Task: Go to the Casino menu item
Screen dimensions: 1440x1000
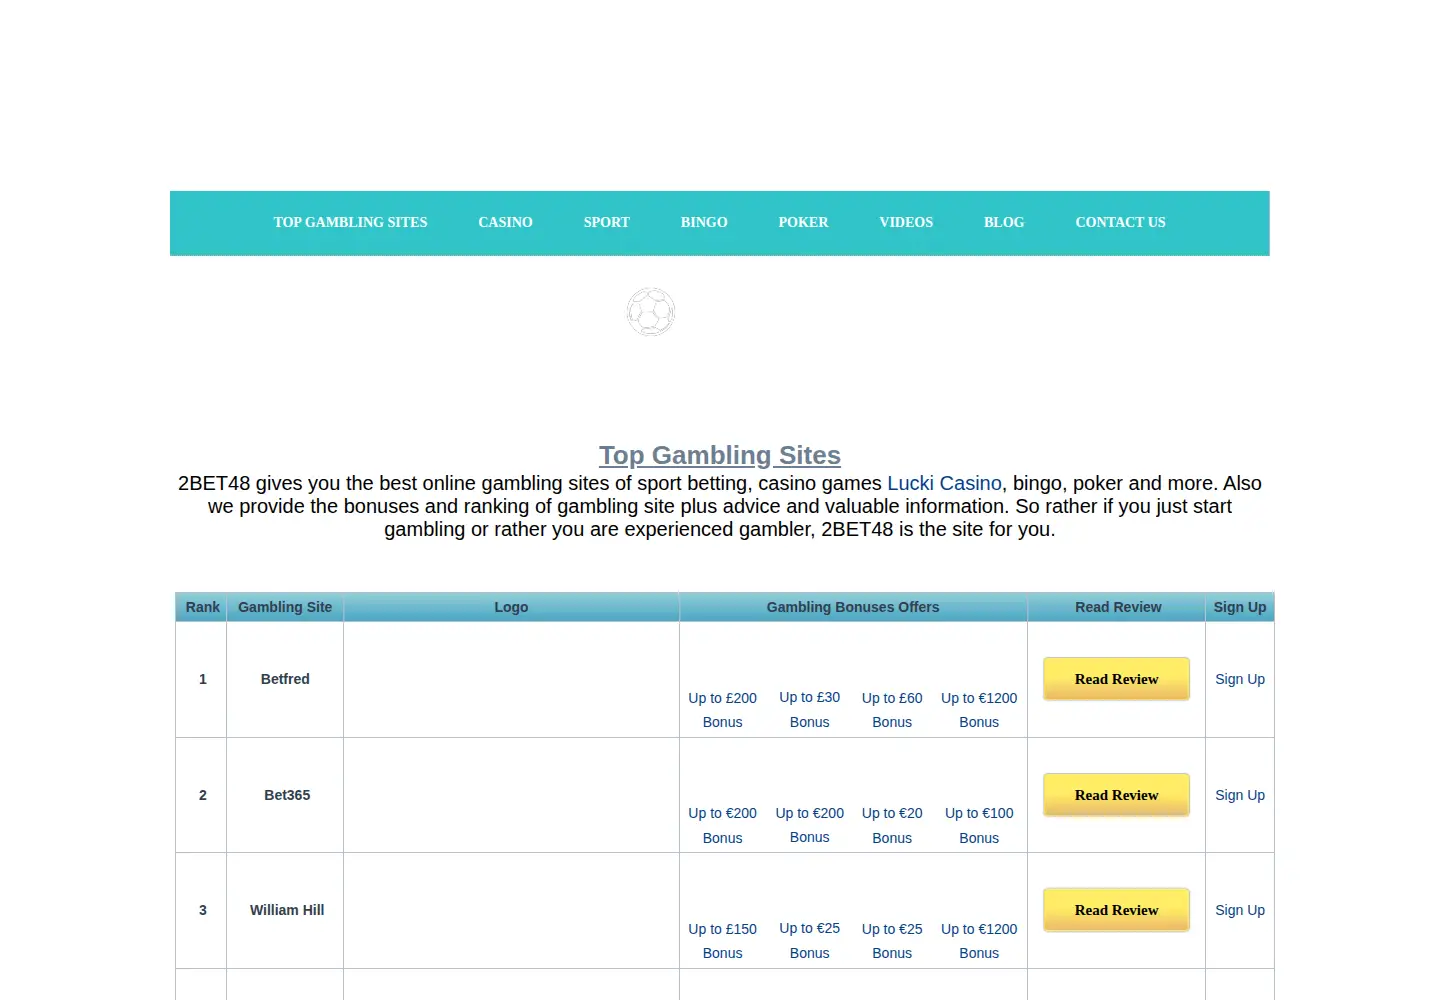Action: (x=505, y=222)
